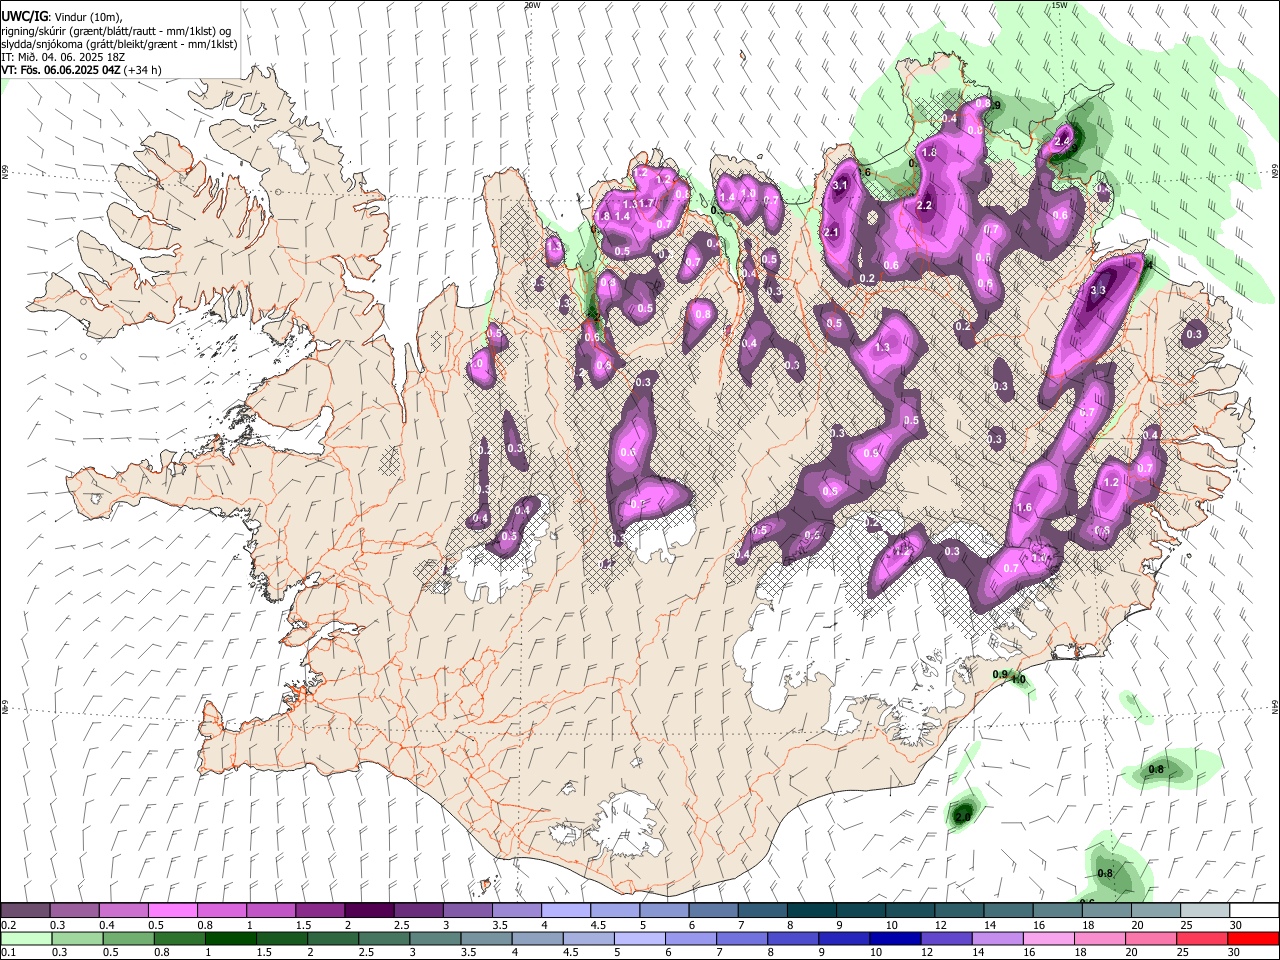Click the '12' label on the snow scale
This screenshot has height=960, width=1280.
point(942,925)
